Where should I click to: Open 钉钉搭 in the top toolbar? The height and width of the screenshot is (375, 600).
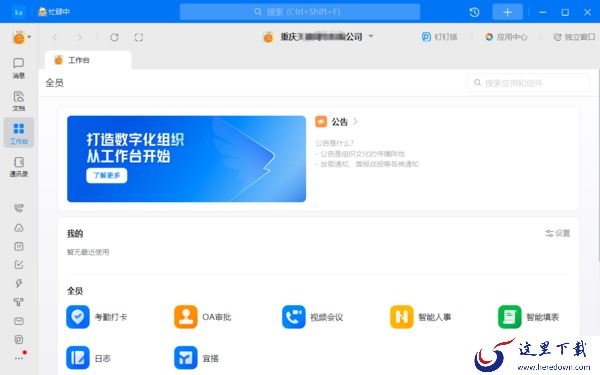pyautogui.click(x=439, y=37)
